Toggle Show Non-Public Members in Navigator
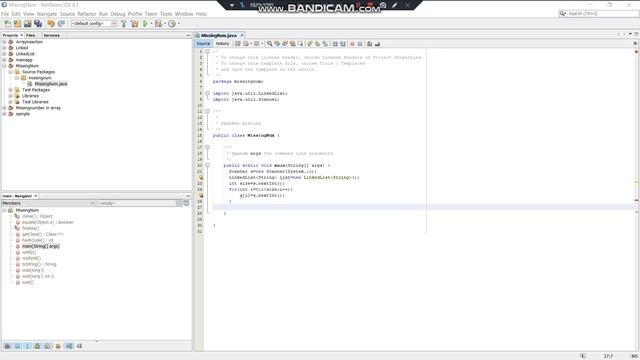Screen dimensions: 640x360 click(x=37, y=346)
